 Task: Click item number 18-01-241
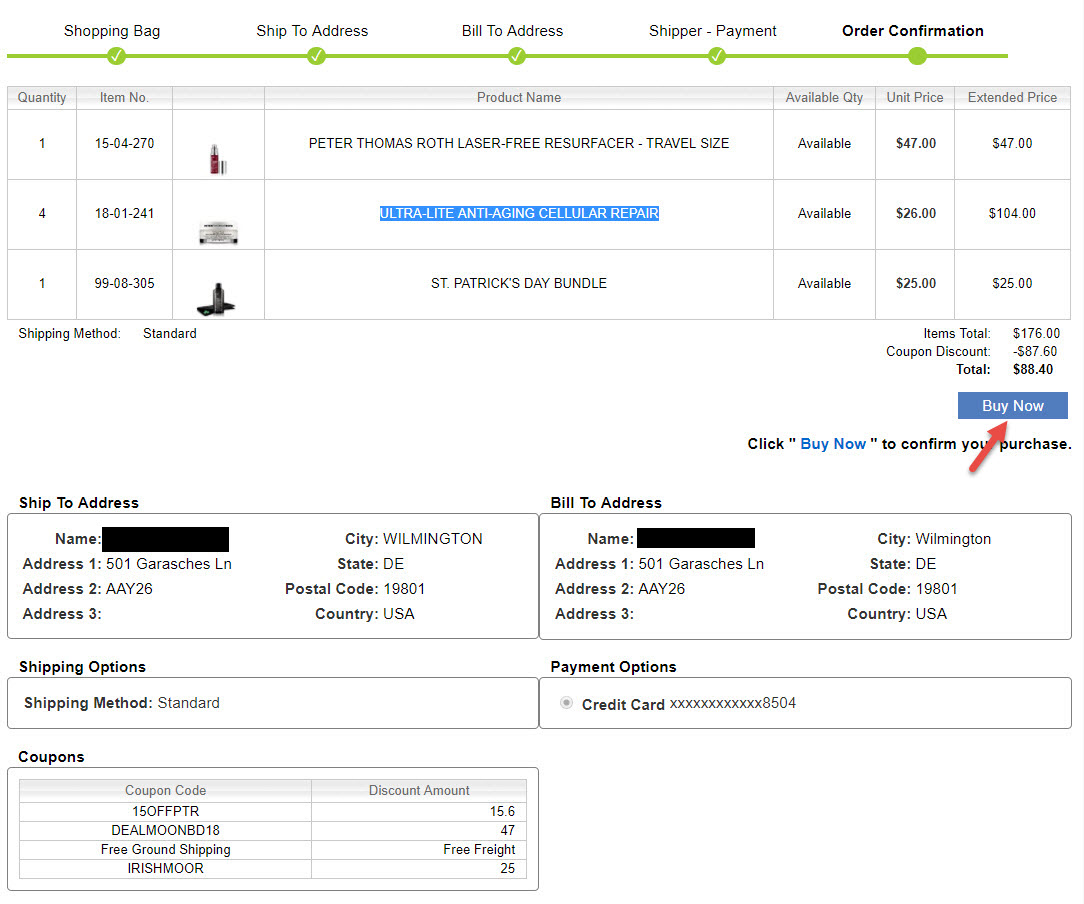click(x=124, y=213)
